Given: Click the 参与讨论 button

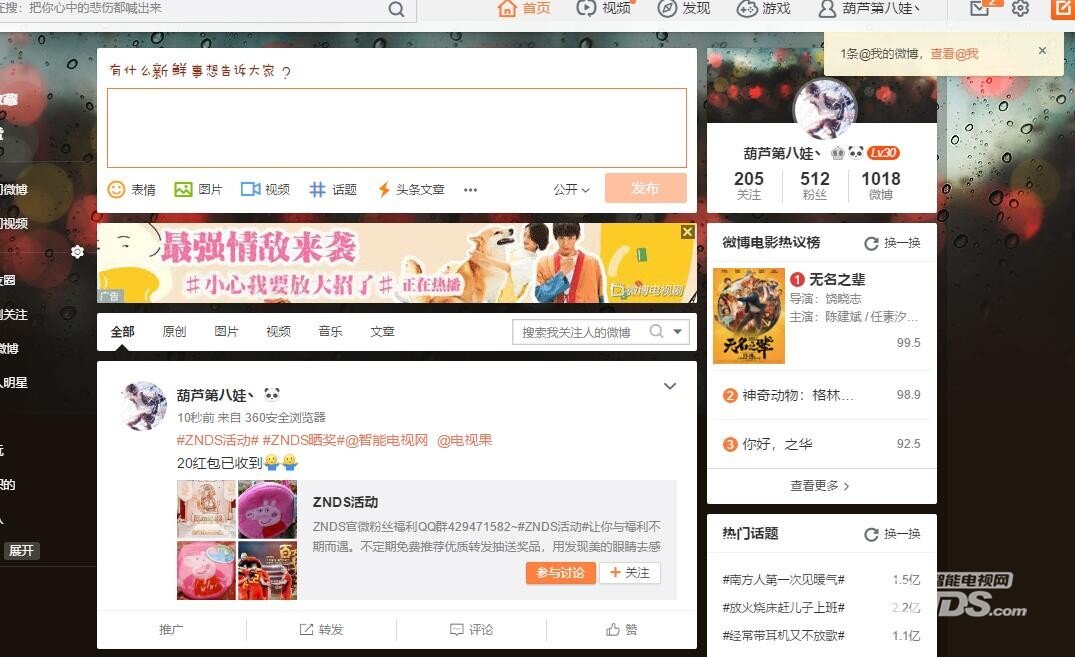Looking at the screenshot, I should [561, 573].
